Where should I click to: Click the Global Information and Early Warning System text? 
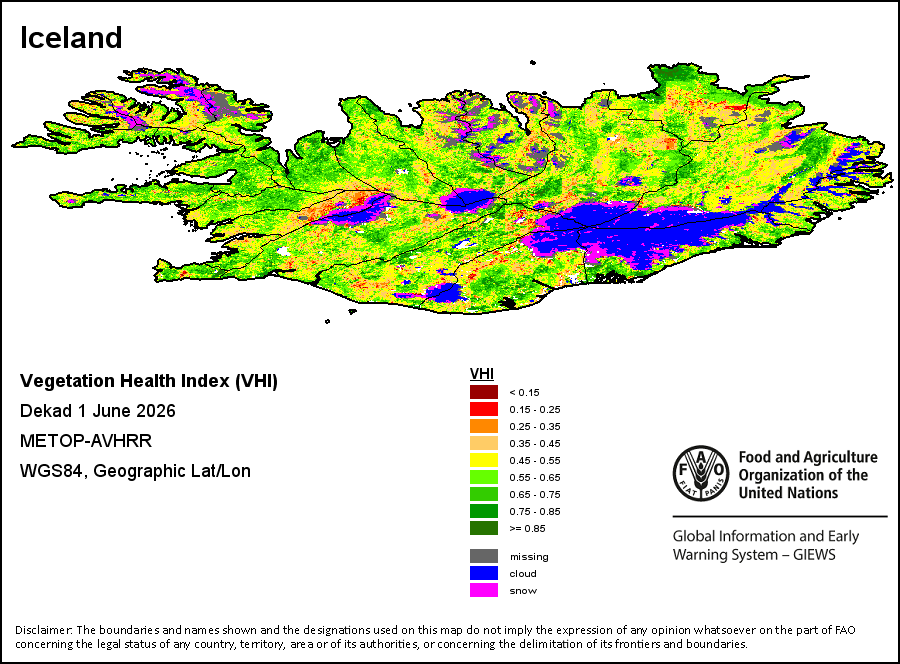pyautogui.click(x=766, y=545)
